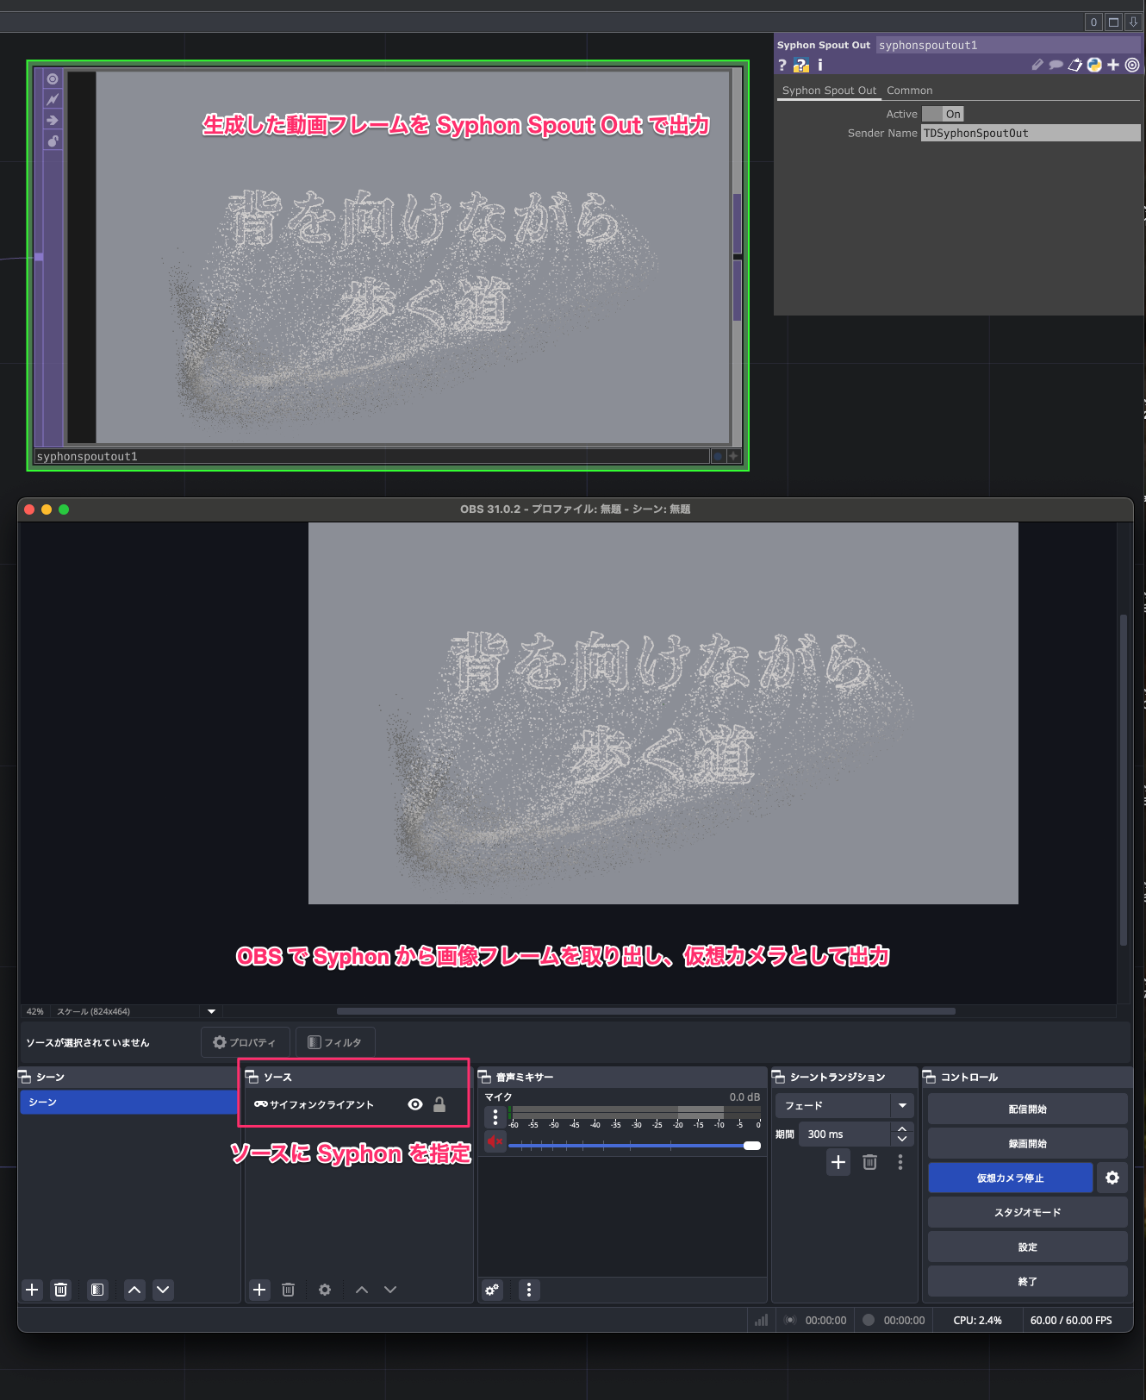This screenshot has width=1146, height=1400.
Task: Click the maximize pane icon at top right
Action: tap(1113, 22)
